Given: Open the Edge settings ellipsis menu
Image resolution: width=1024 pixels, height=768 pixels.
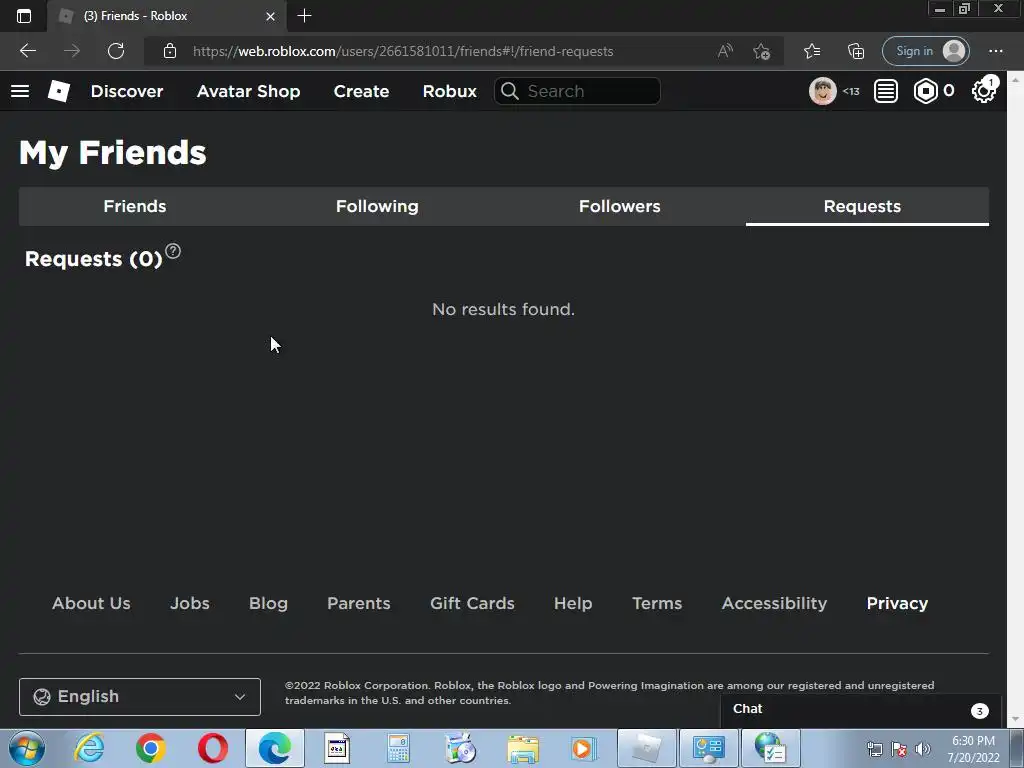Looking at the screenshot, I should tap(995, 51).
